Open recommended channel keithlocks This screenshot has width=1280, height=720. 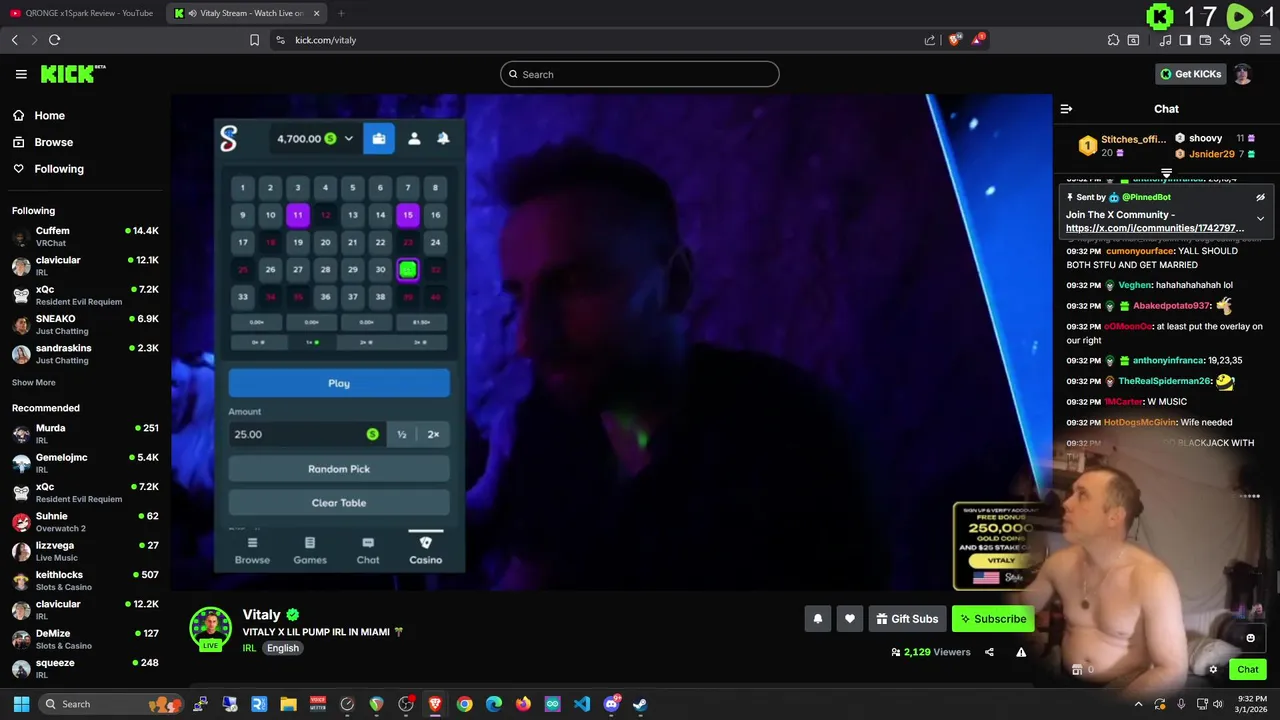pos(85,581)
